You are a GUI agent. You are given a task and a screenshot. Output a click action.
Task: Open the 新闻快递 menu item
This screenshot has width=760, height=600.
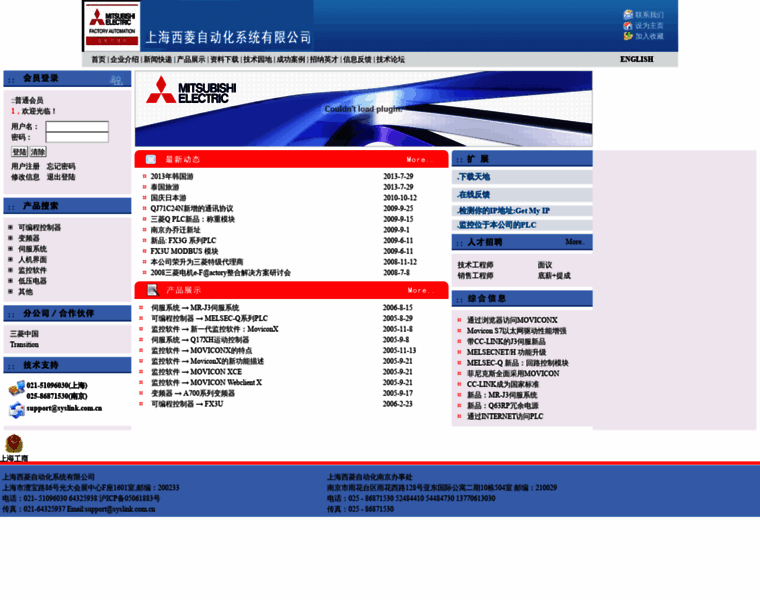(158, 60)
